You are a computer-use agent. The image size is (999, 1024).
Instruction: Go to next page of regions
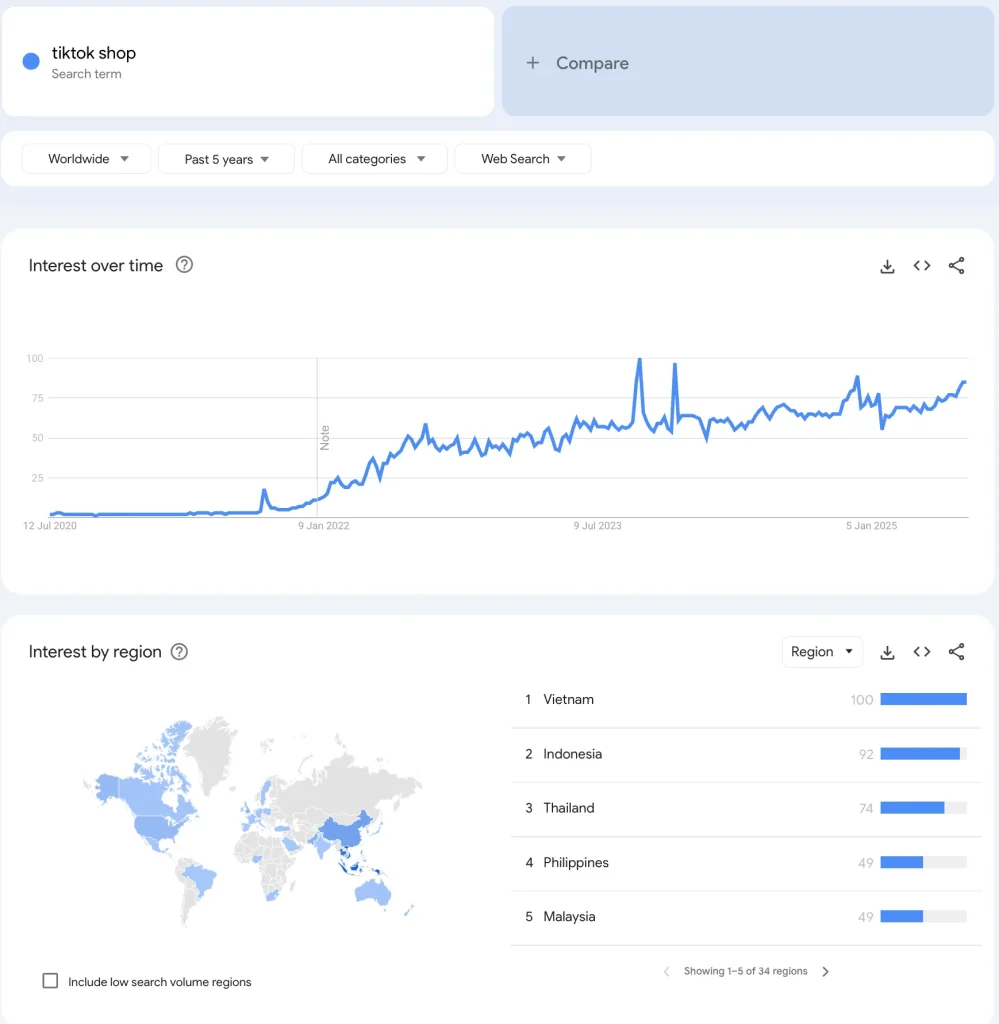[825, 971]
